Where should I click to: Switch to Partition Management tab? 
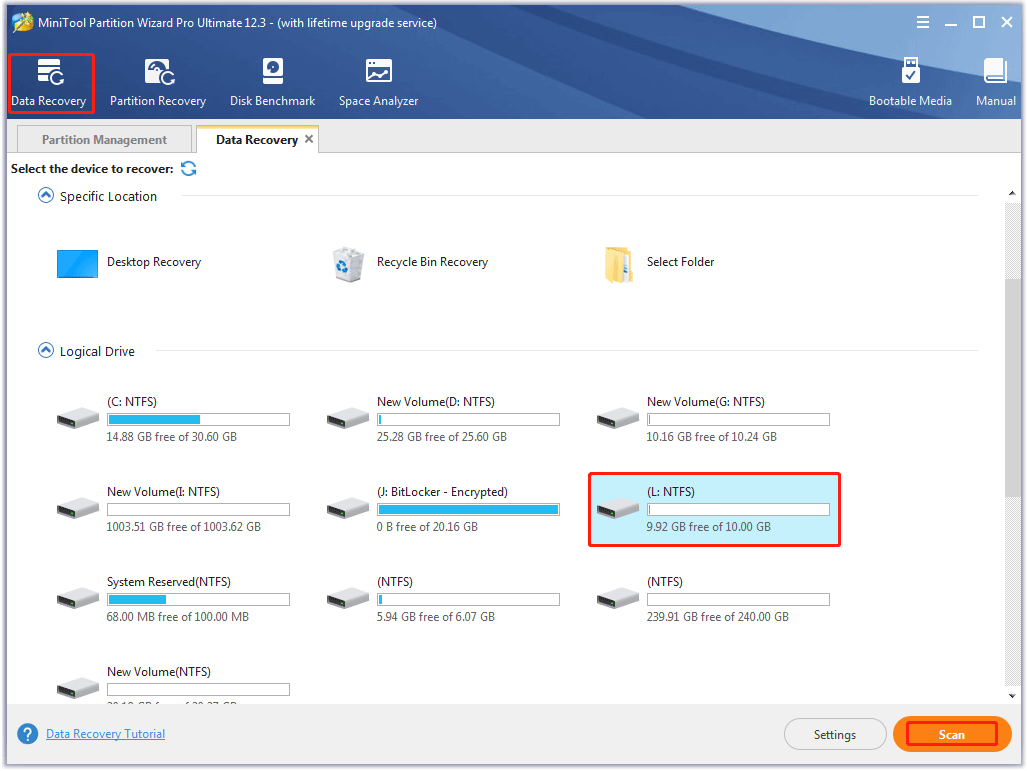[x=104, y=140]
